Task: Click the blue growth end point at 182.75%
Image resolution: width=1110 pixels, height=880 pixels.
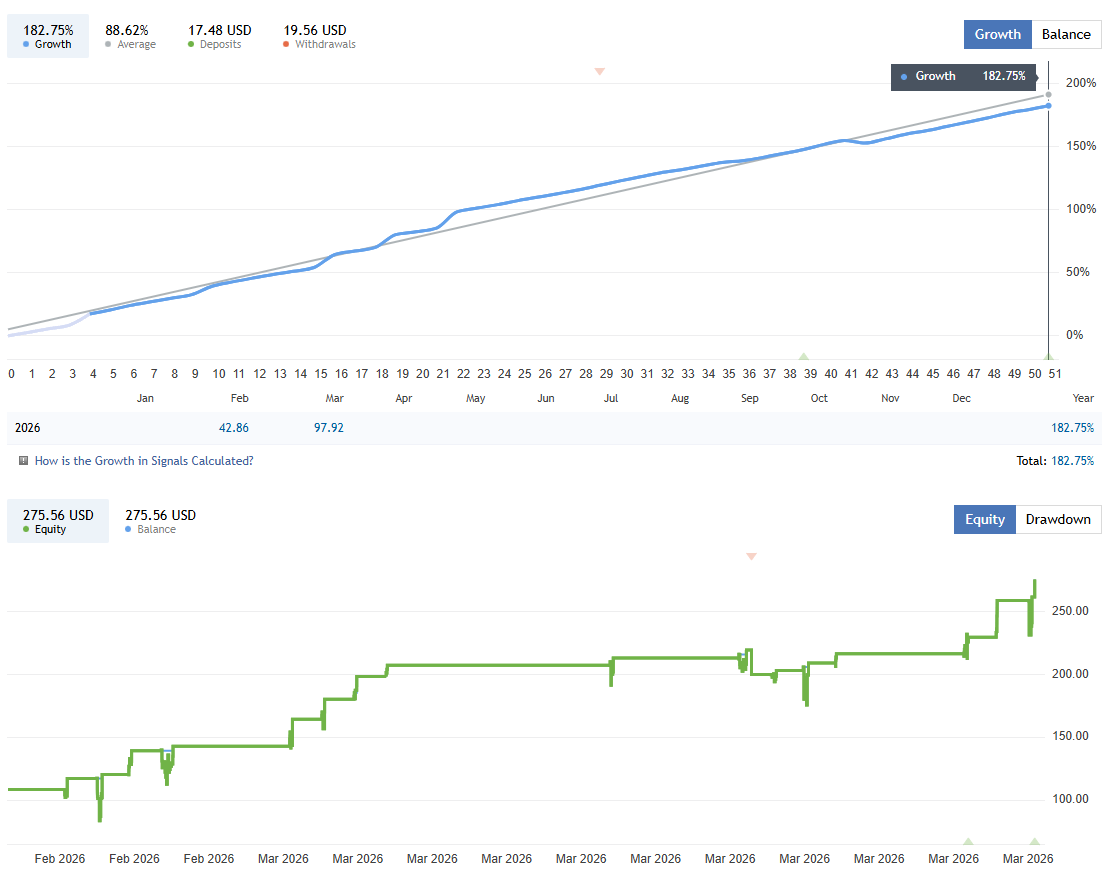Action: 1048,105
